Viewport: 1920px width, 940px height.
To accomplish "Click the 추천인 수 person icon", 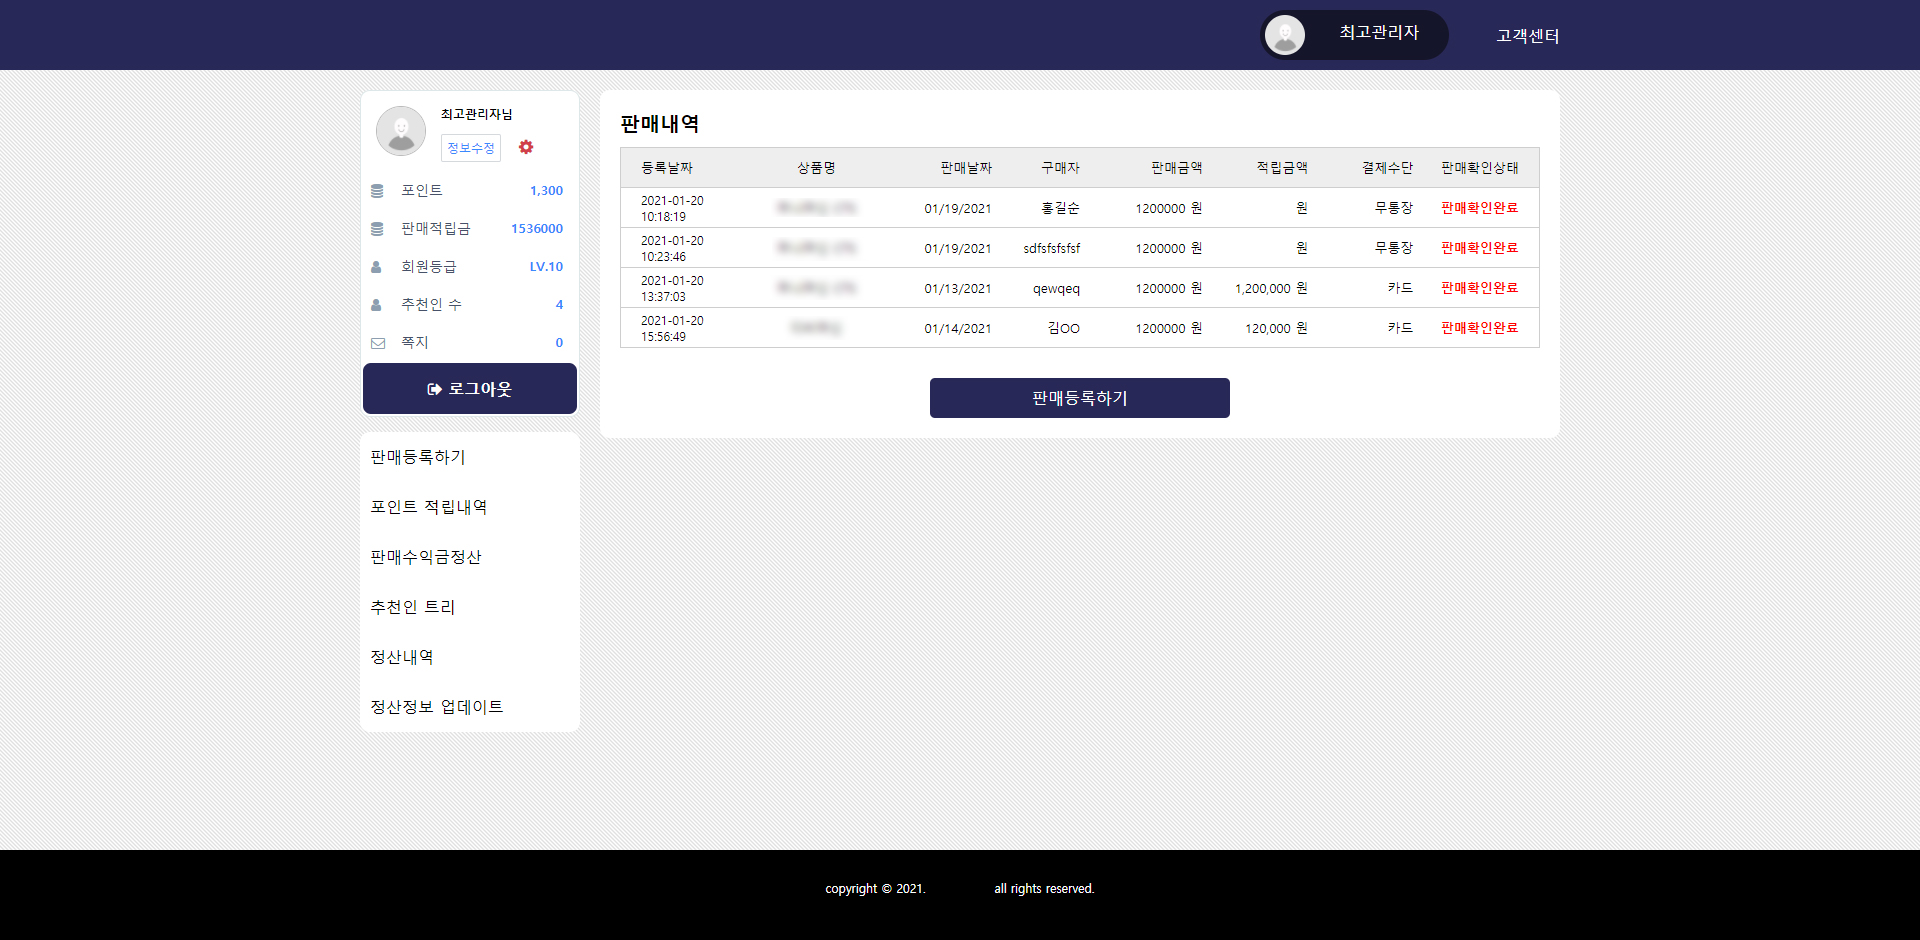I will [376, 305].
